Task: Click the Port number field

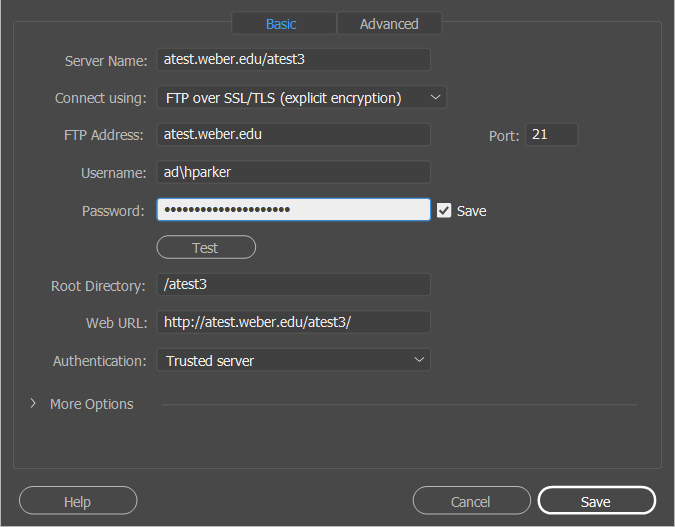Action: click(552, 135)
